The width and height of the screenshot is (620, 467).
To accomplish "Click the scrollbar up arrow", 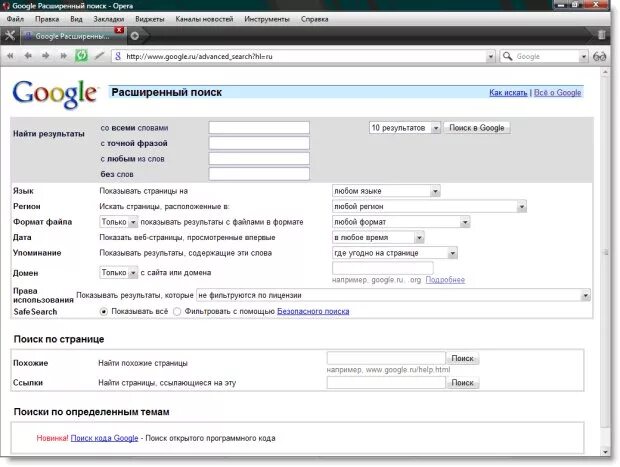I will [605, 72].
